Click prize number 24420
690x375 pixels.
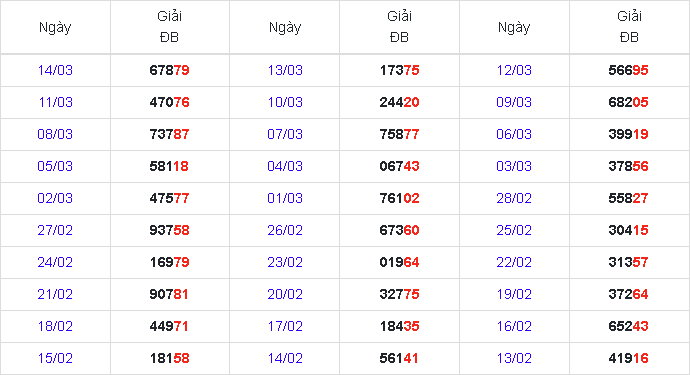point(400,102)
